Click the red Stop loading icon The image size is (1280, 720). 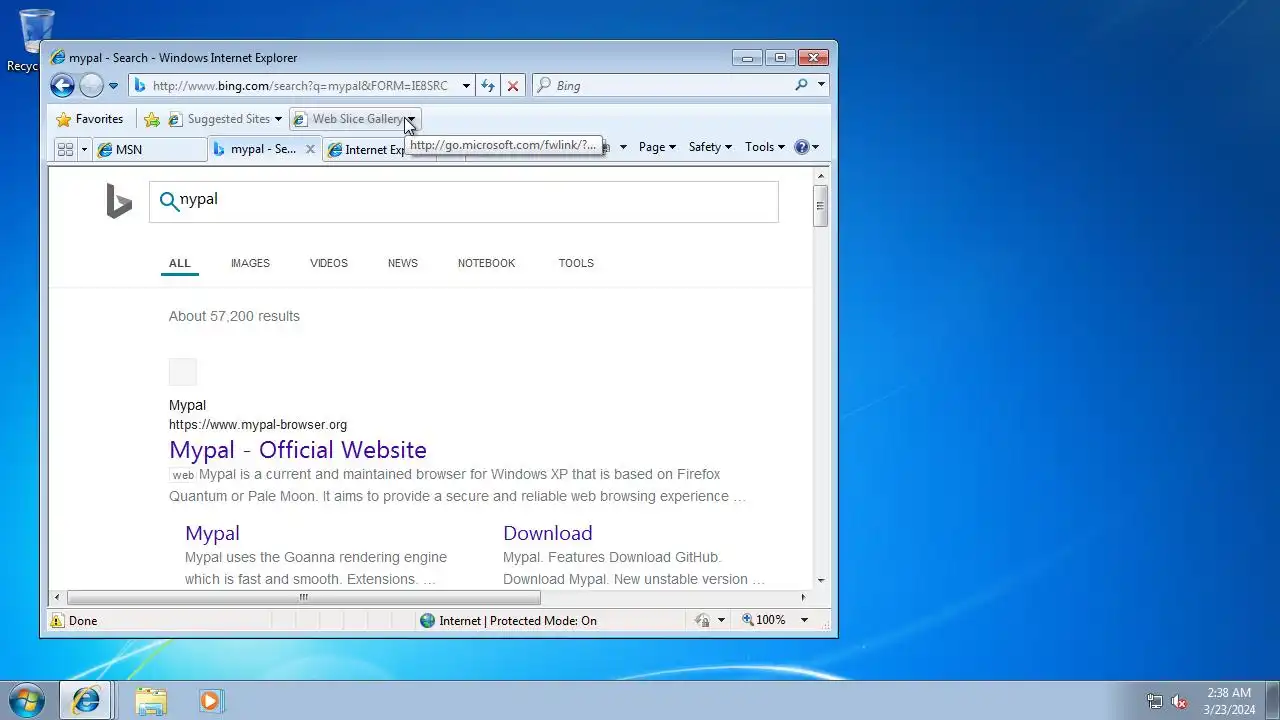pos(513,86)
